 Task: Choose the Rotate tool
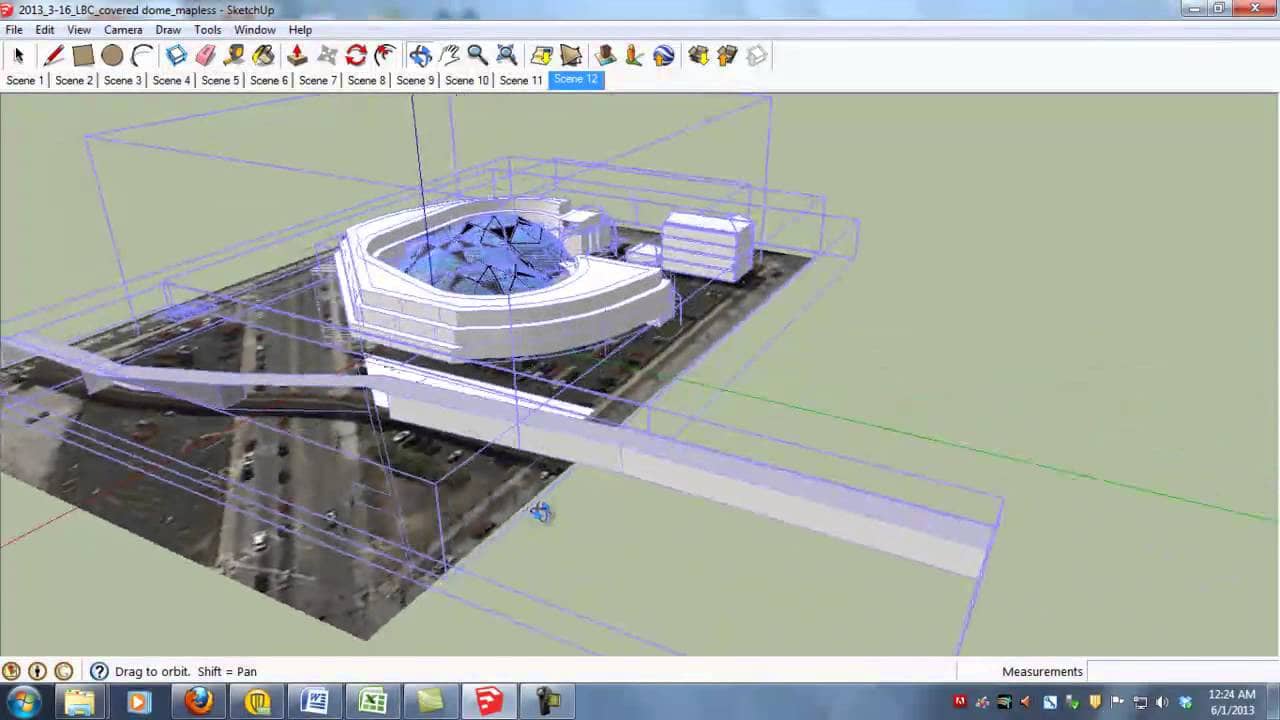click(x=356, y=56)
